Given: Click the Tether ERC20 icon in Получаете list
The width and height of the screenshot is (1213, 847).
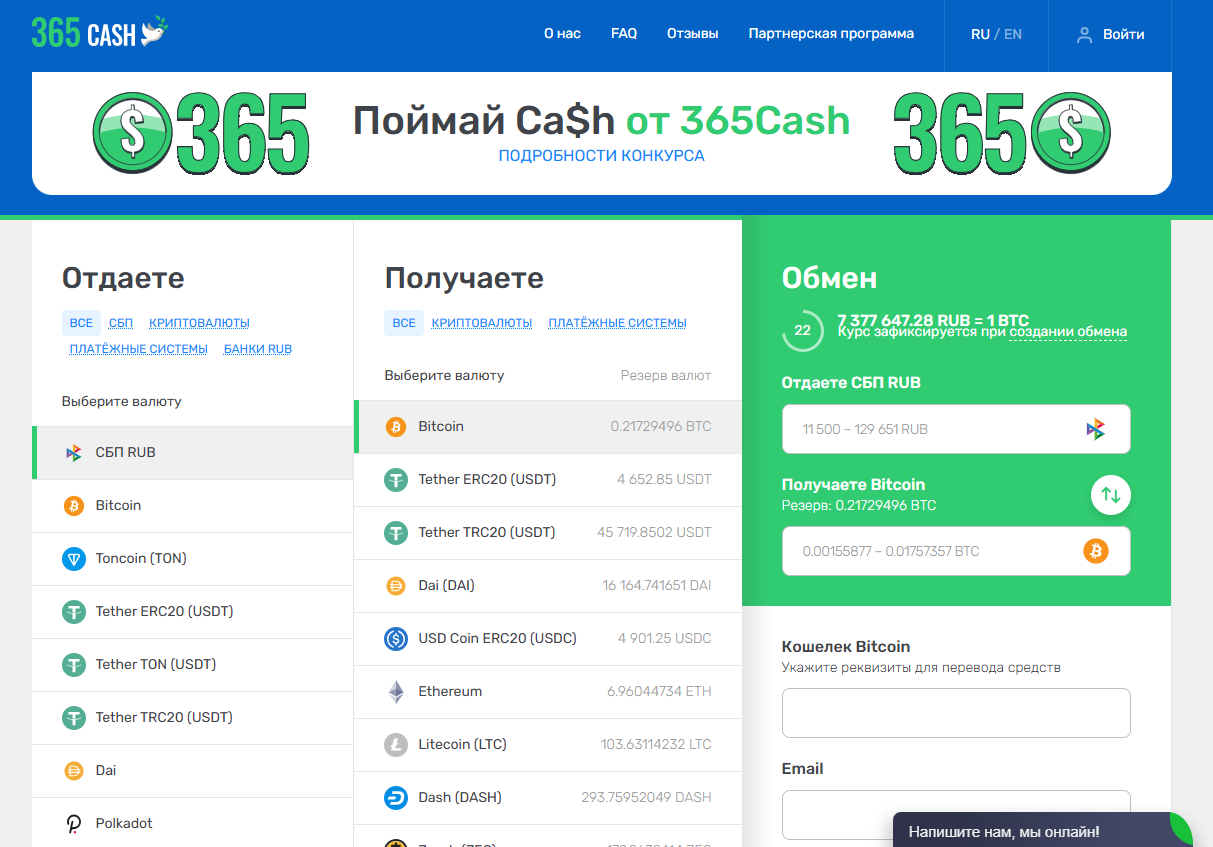Looking at the screenshot, I should (x=396, y=480).
